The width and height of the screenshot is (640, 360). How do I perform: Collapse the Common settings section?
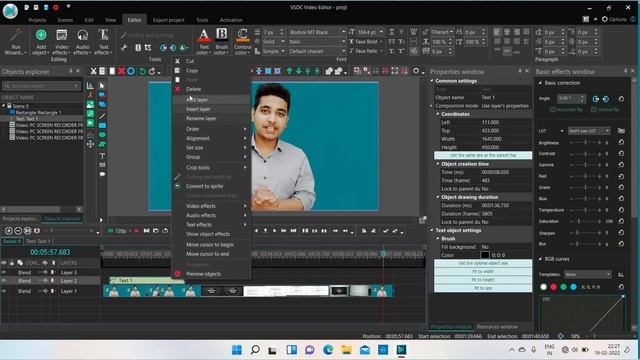click(432, 81)
